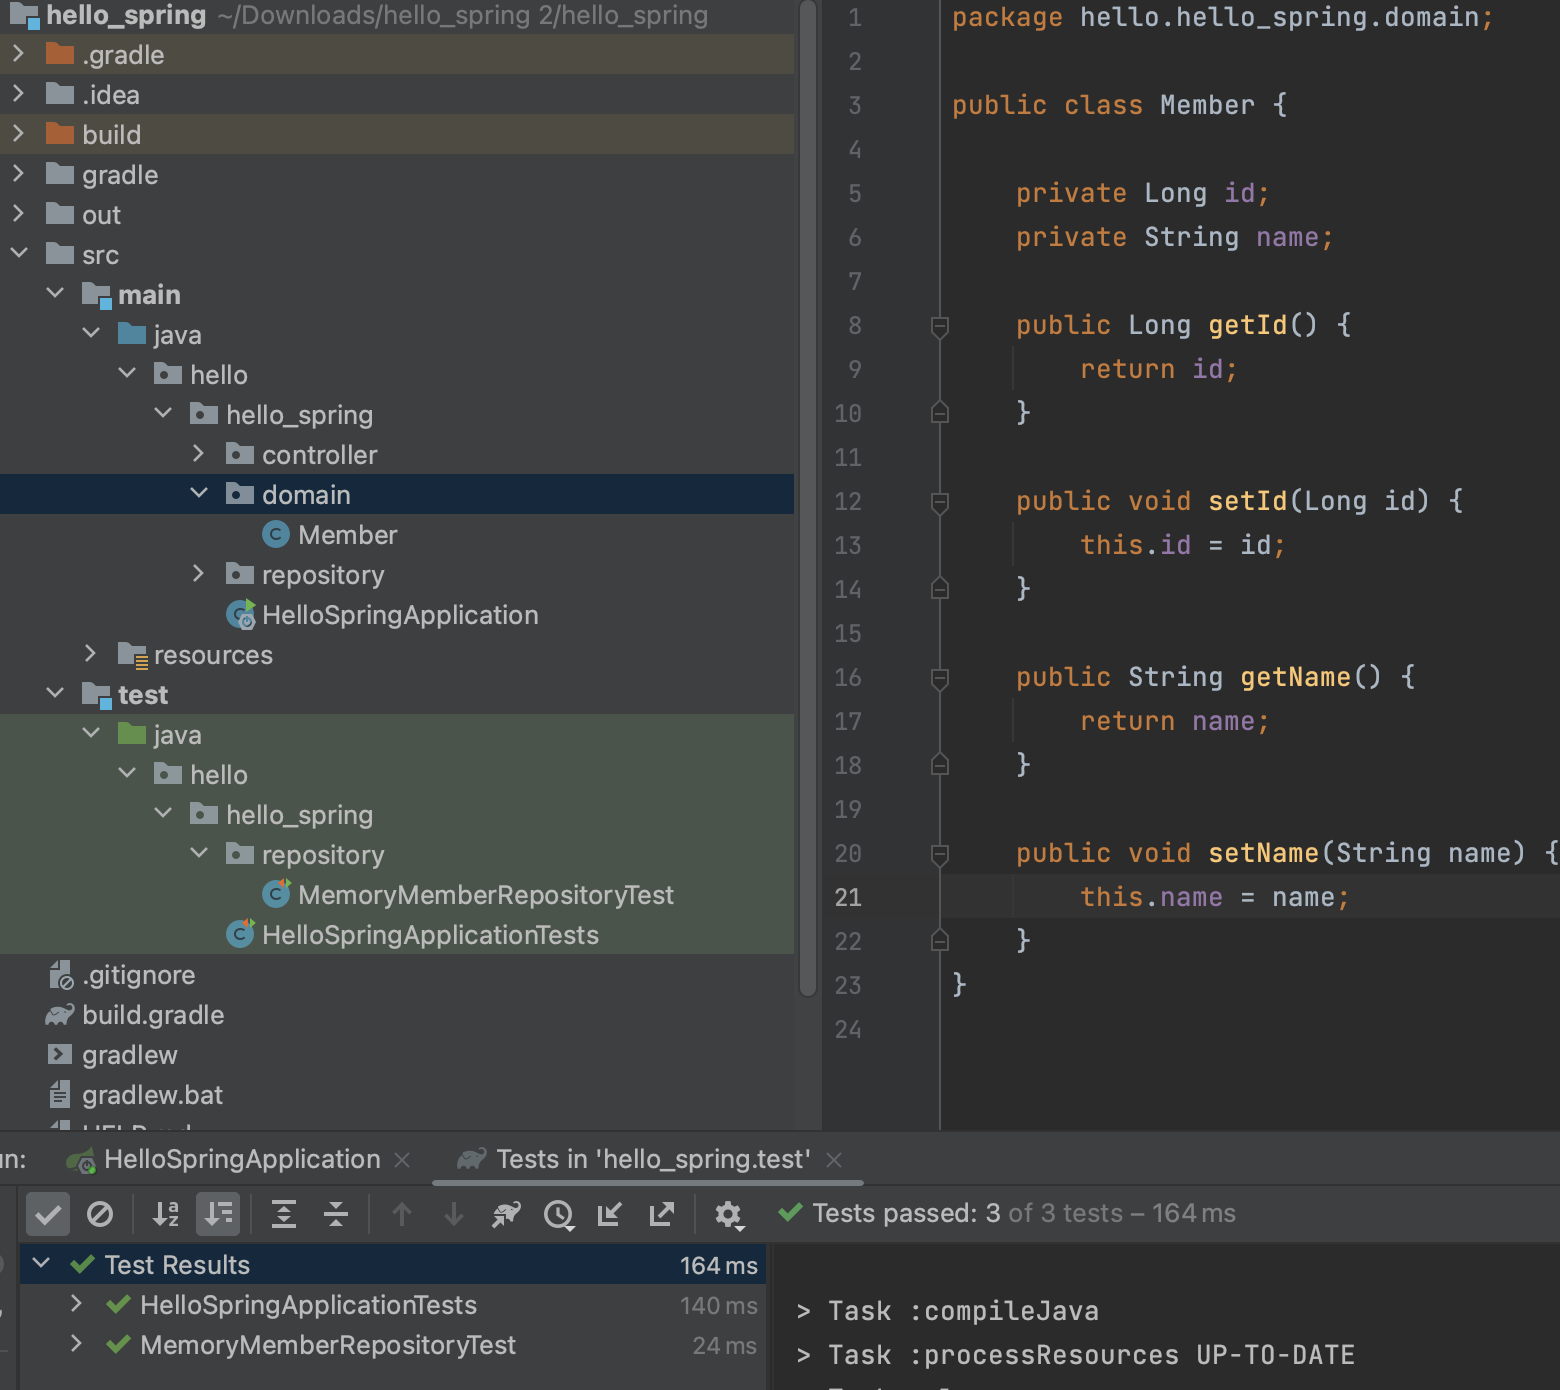Image resolution: width=1560 pixels, height=1390 pixels.
Task: Go to next failed test arrow
Action: [454, 1214]
